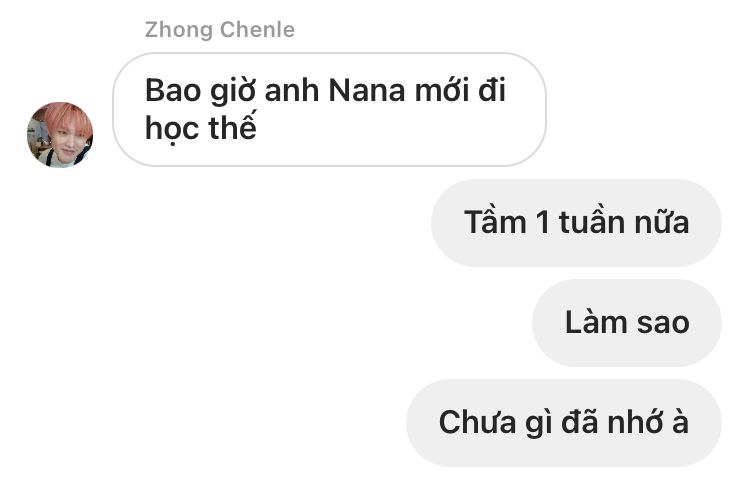Click 'Bao giờ' at the message start
The height and width of the screenshot is (479, 750).
click(201, 90)
